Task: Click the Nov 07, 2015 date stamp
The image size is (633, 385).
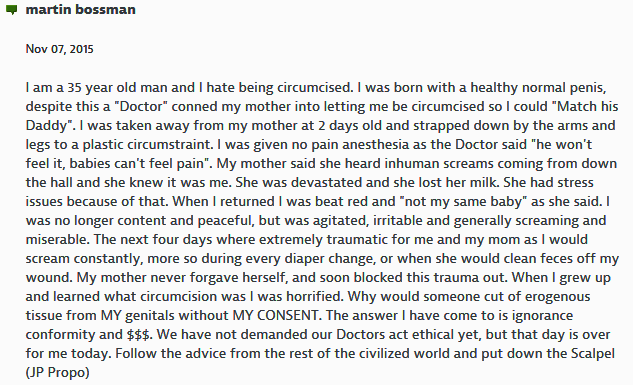Action: pyautogui.click(x=60, y=49)
